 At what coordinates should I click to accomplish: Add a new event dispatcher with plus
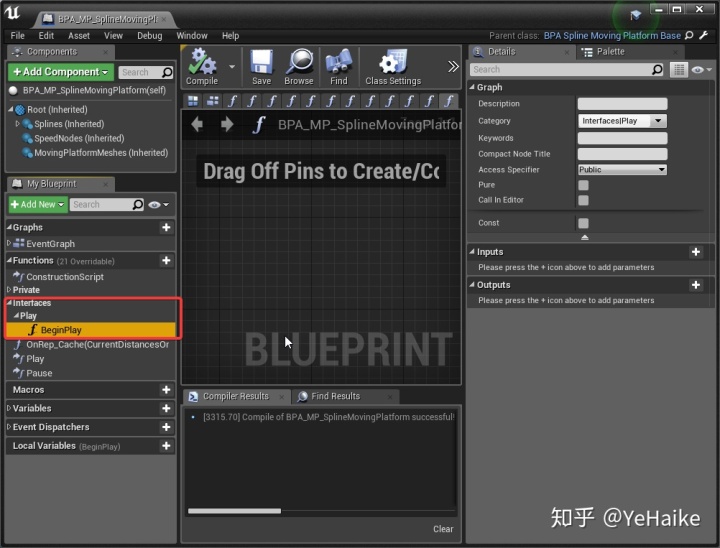point(166,427)
